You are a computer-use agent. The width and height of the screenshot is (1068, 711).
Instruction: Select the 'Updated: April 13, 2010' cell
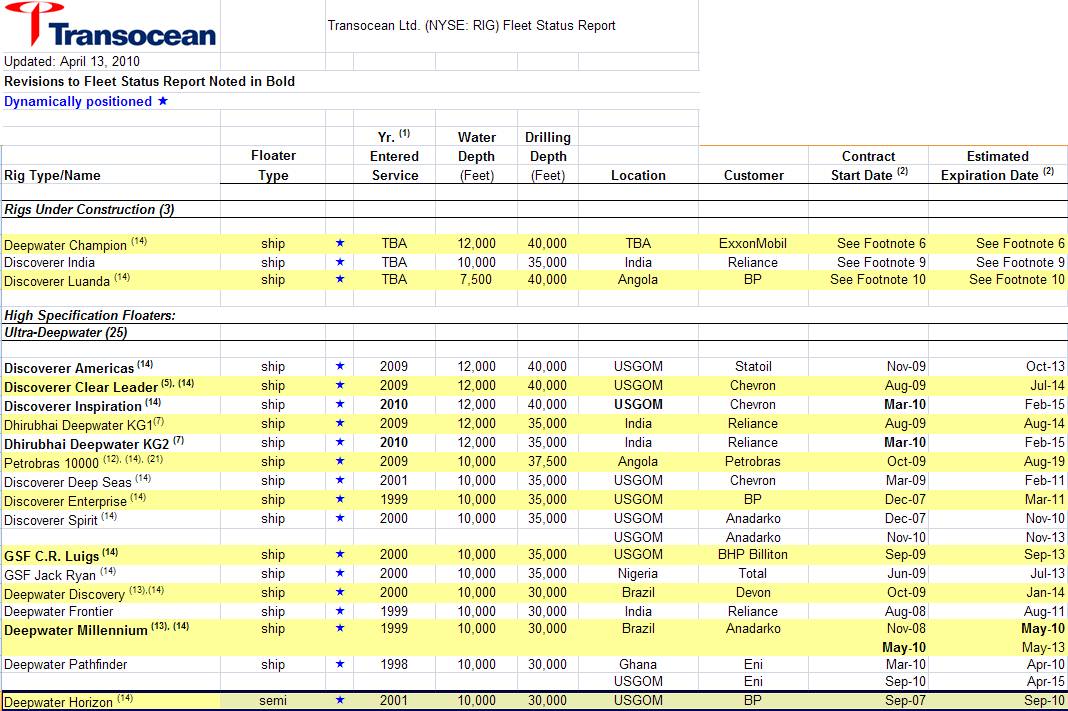pos(72,61)
